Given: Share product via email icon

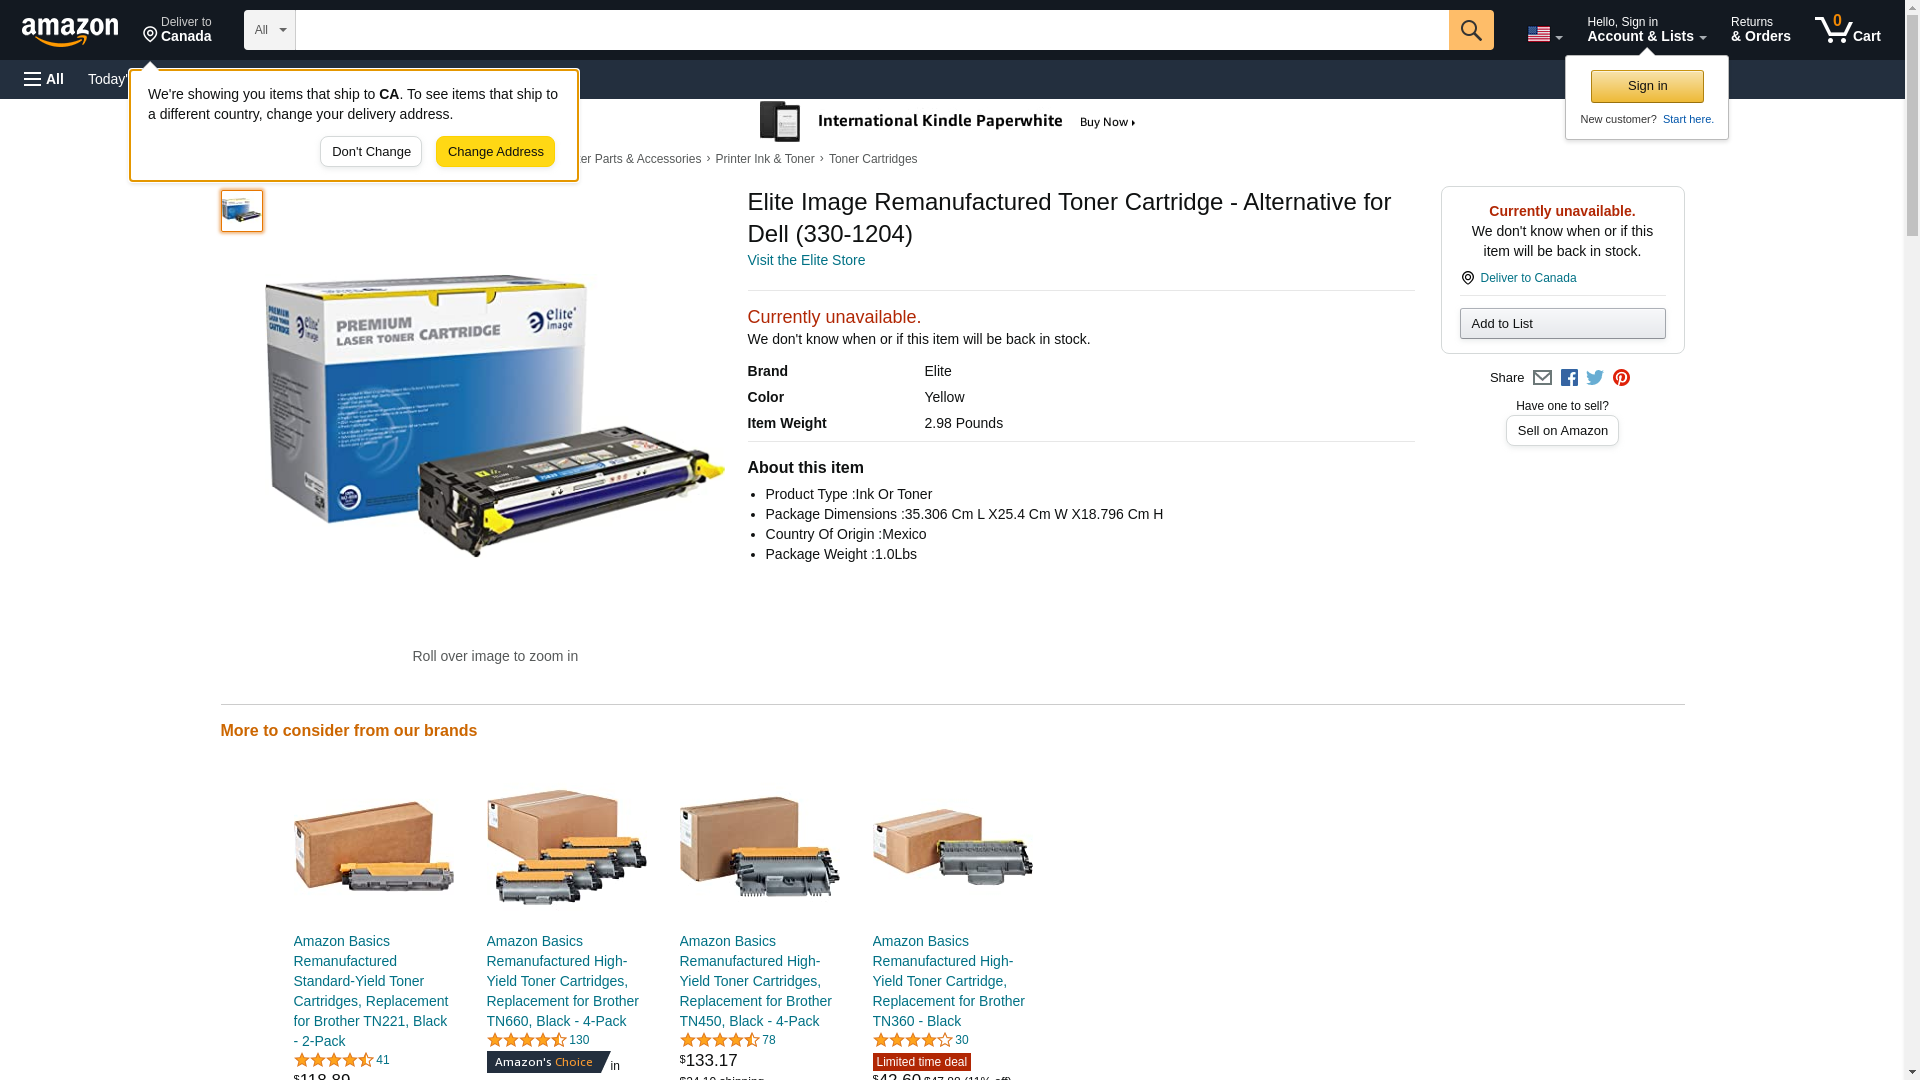Looking at the screenshot, I should click(x=1542, y=378).
